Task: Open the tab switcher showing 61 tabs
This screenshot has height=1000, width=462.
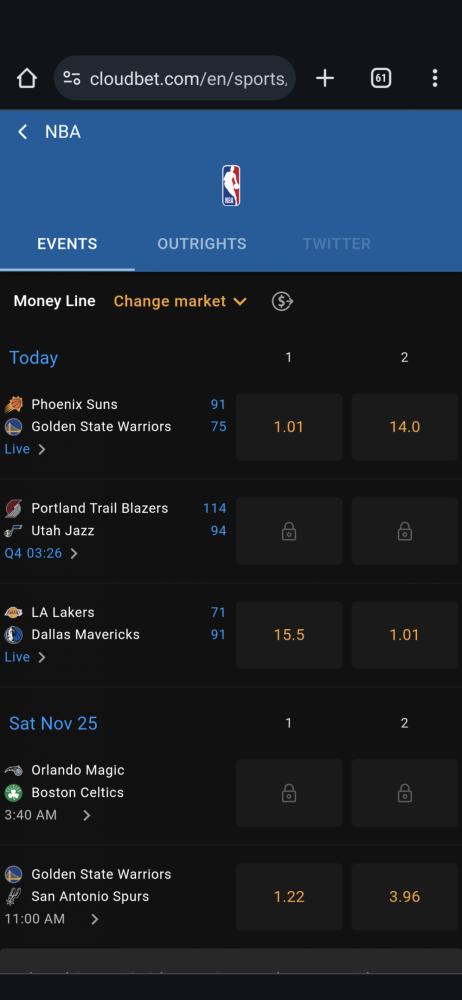Action: (380, 78)
